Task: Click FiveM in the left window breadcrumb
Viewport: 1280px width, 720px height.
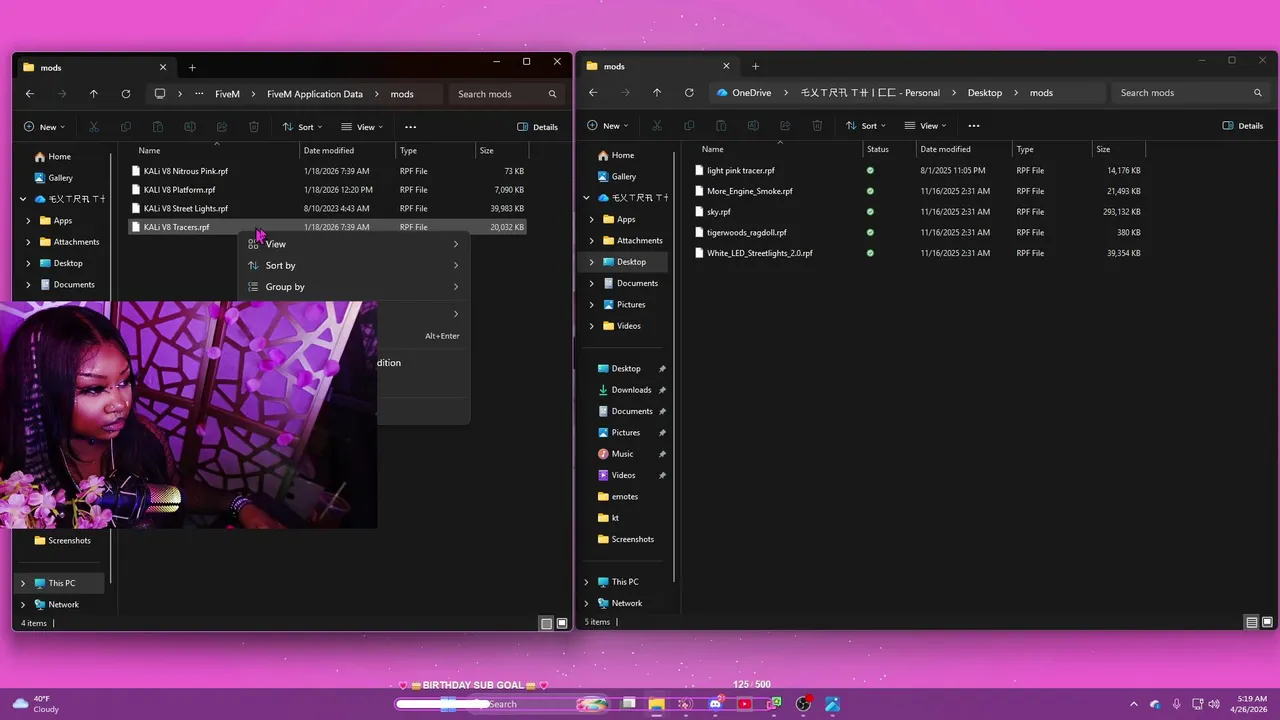Action: click(x=227, y=94)
